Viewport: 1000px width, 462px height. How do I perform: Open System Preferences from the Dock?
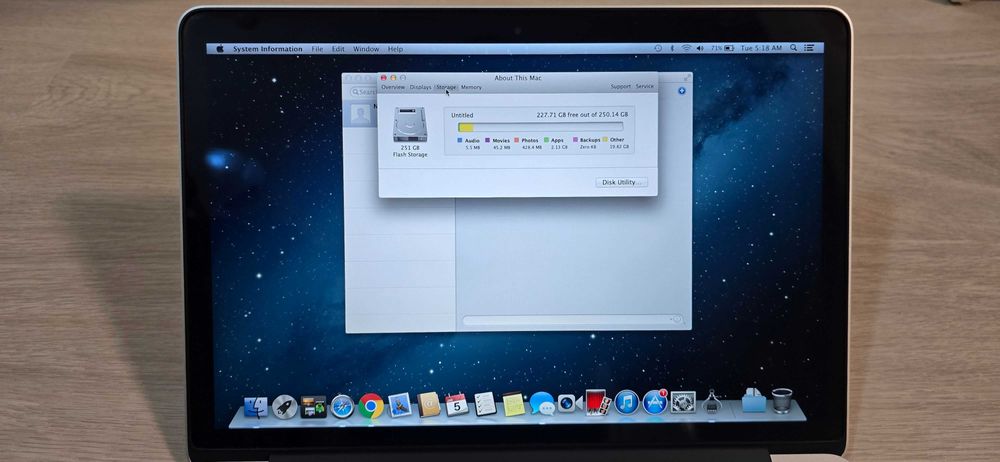(683, 402)
